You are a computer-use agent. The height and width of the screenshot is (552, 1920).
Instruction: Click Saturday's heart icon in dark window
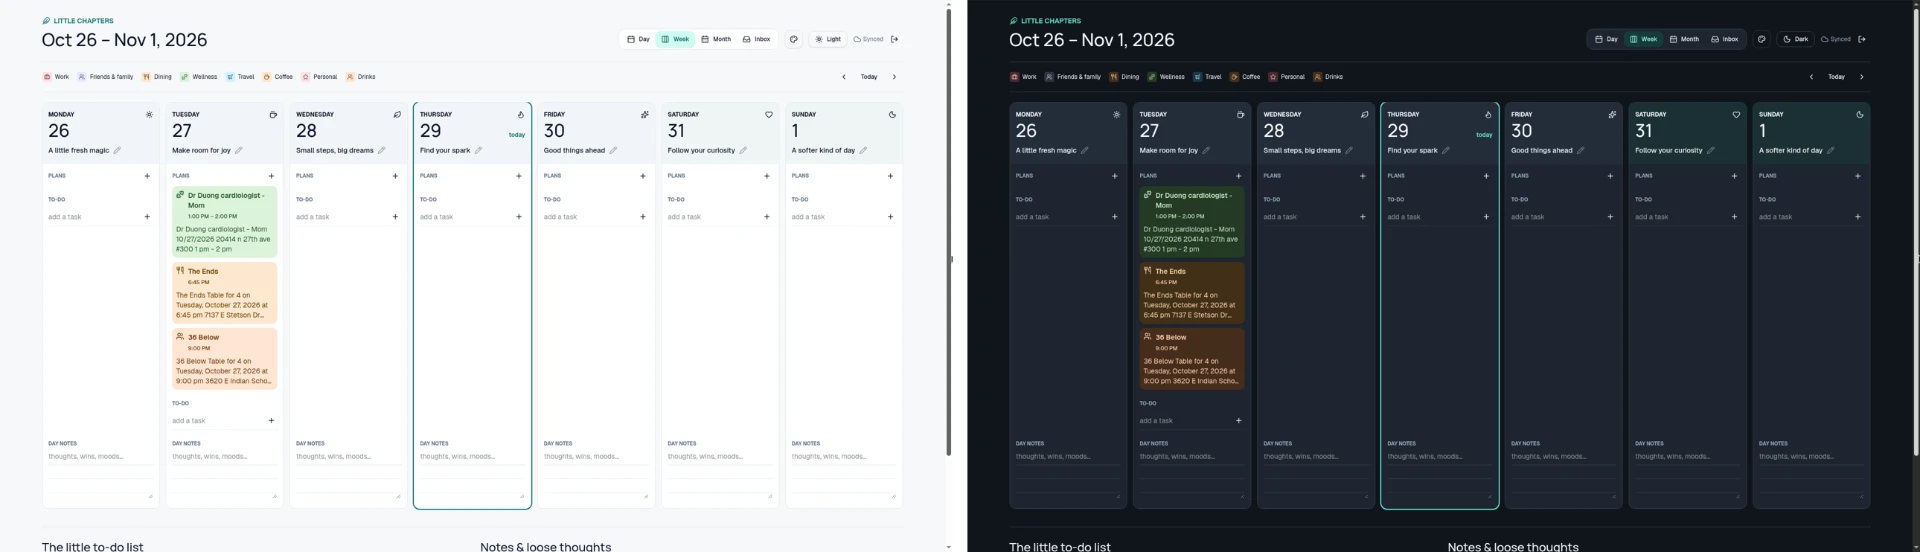coord(1736,114)
